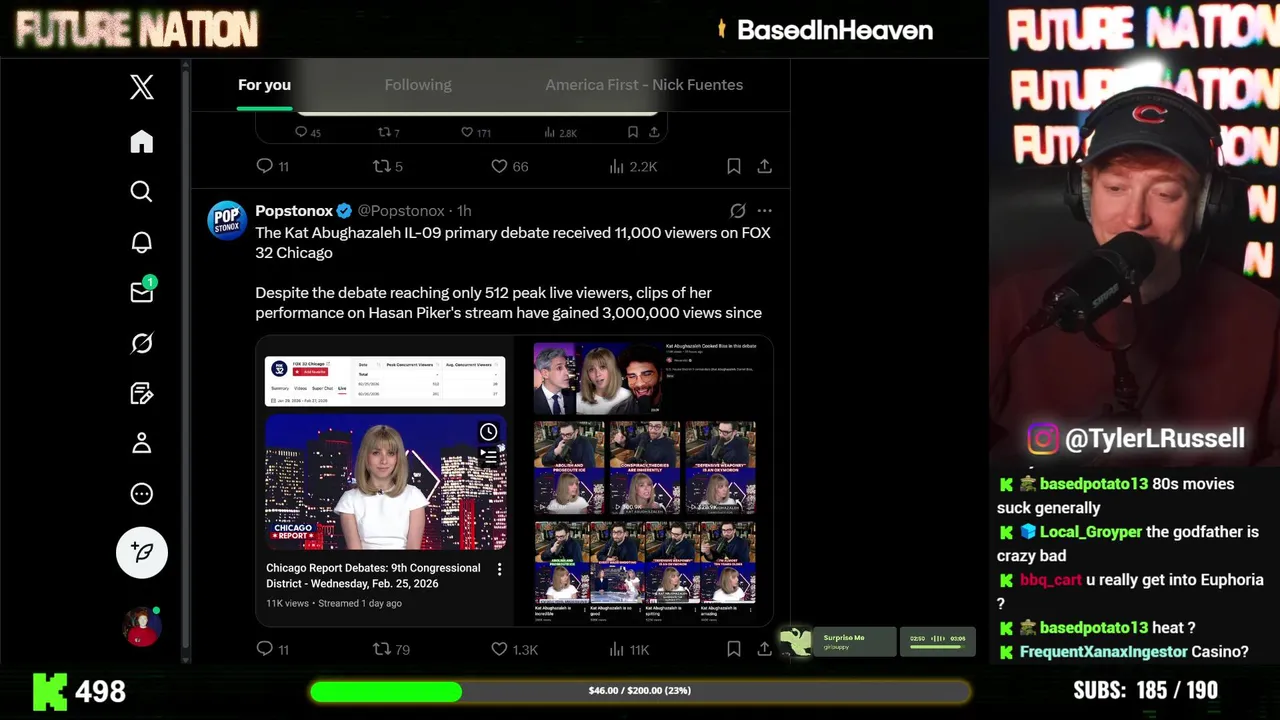Click the music player progress bar
Screen dimensions: 1280x720
[938, 648]
